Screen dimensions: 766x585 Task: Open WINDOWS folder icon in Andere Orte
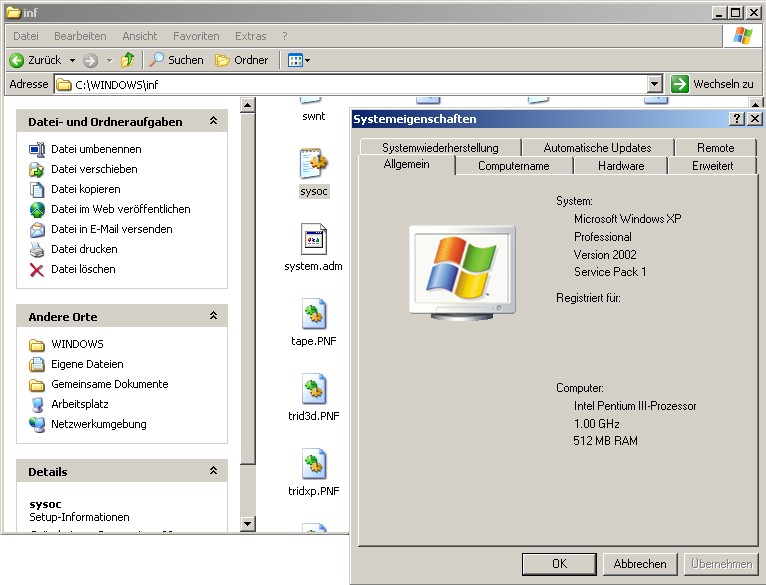click(x=37, y=345)
